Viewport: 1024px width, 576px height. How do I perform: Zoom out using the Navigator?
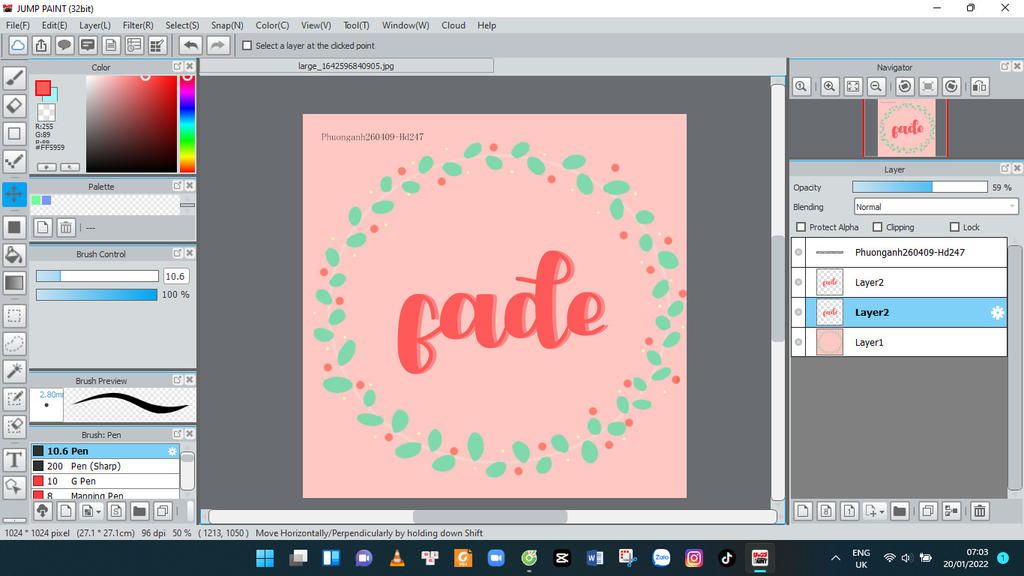[876, 86]
